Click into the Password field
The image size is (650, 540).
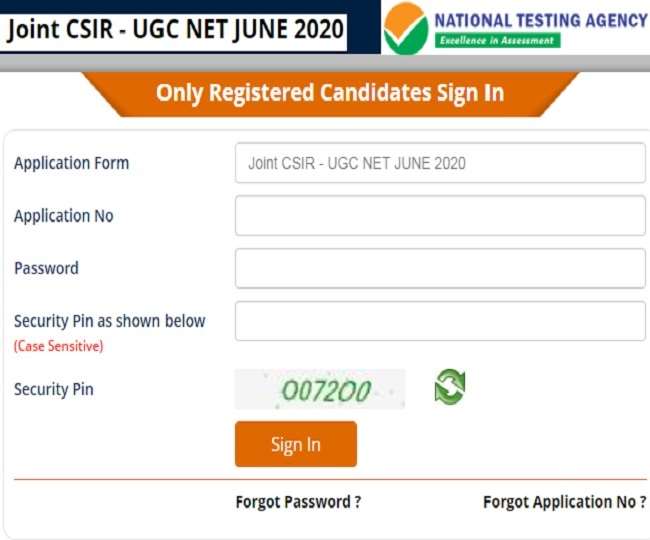point(440,268)
